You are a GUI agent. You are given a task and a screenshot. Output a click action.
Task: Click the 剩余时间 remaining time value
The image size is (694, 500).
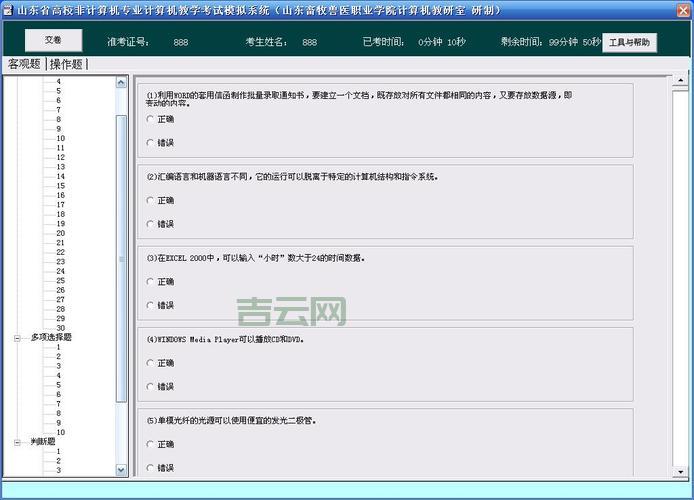tap(574, 42)
